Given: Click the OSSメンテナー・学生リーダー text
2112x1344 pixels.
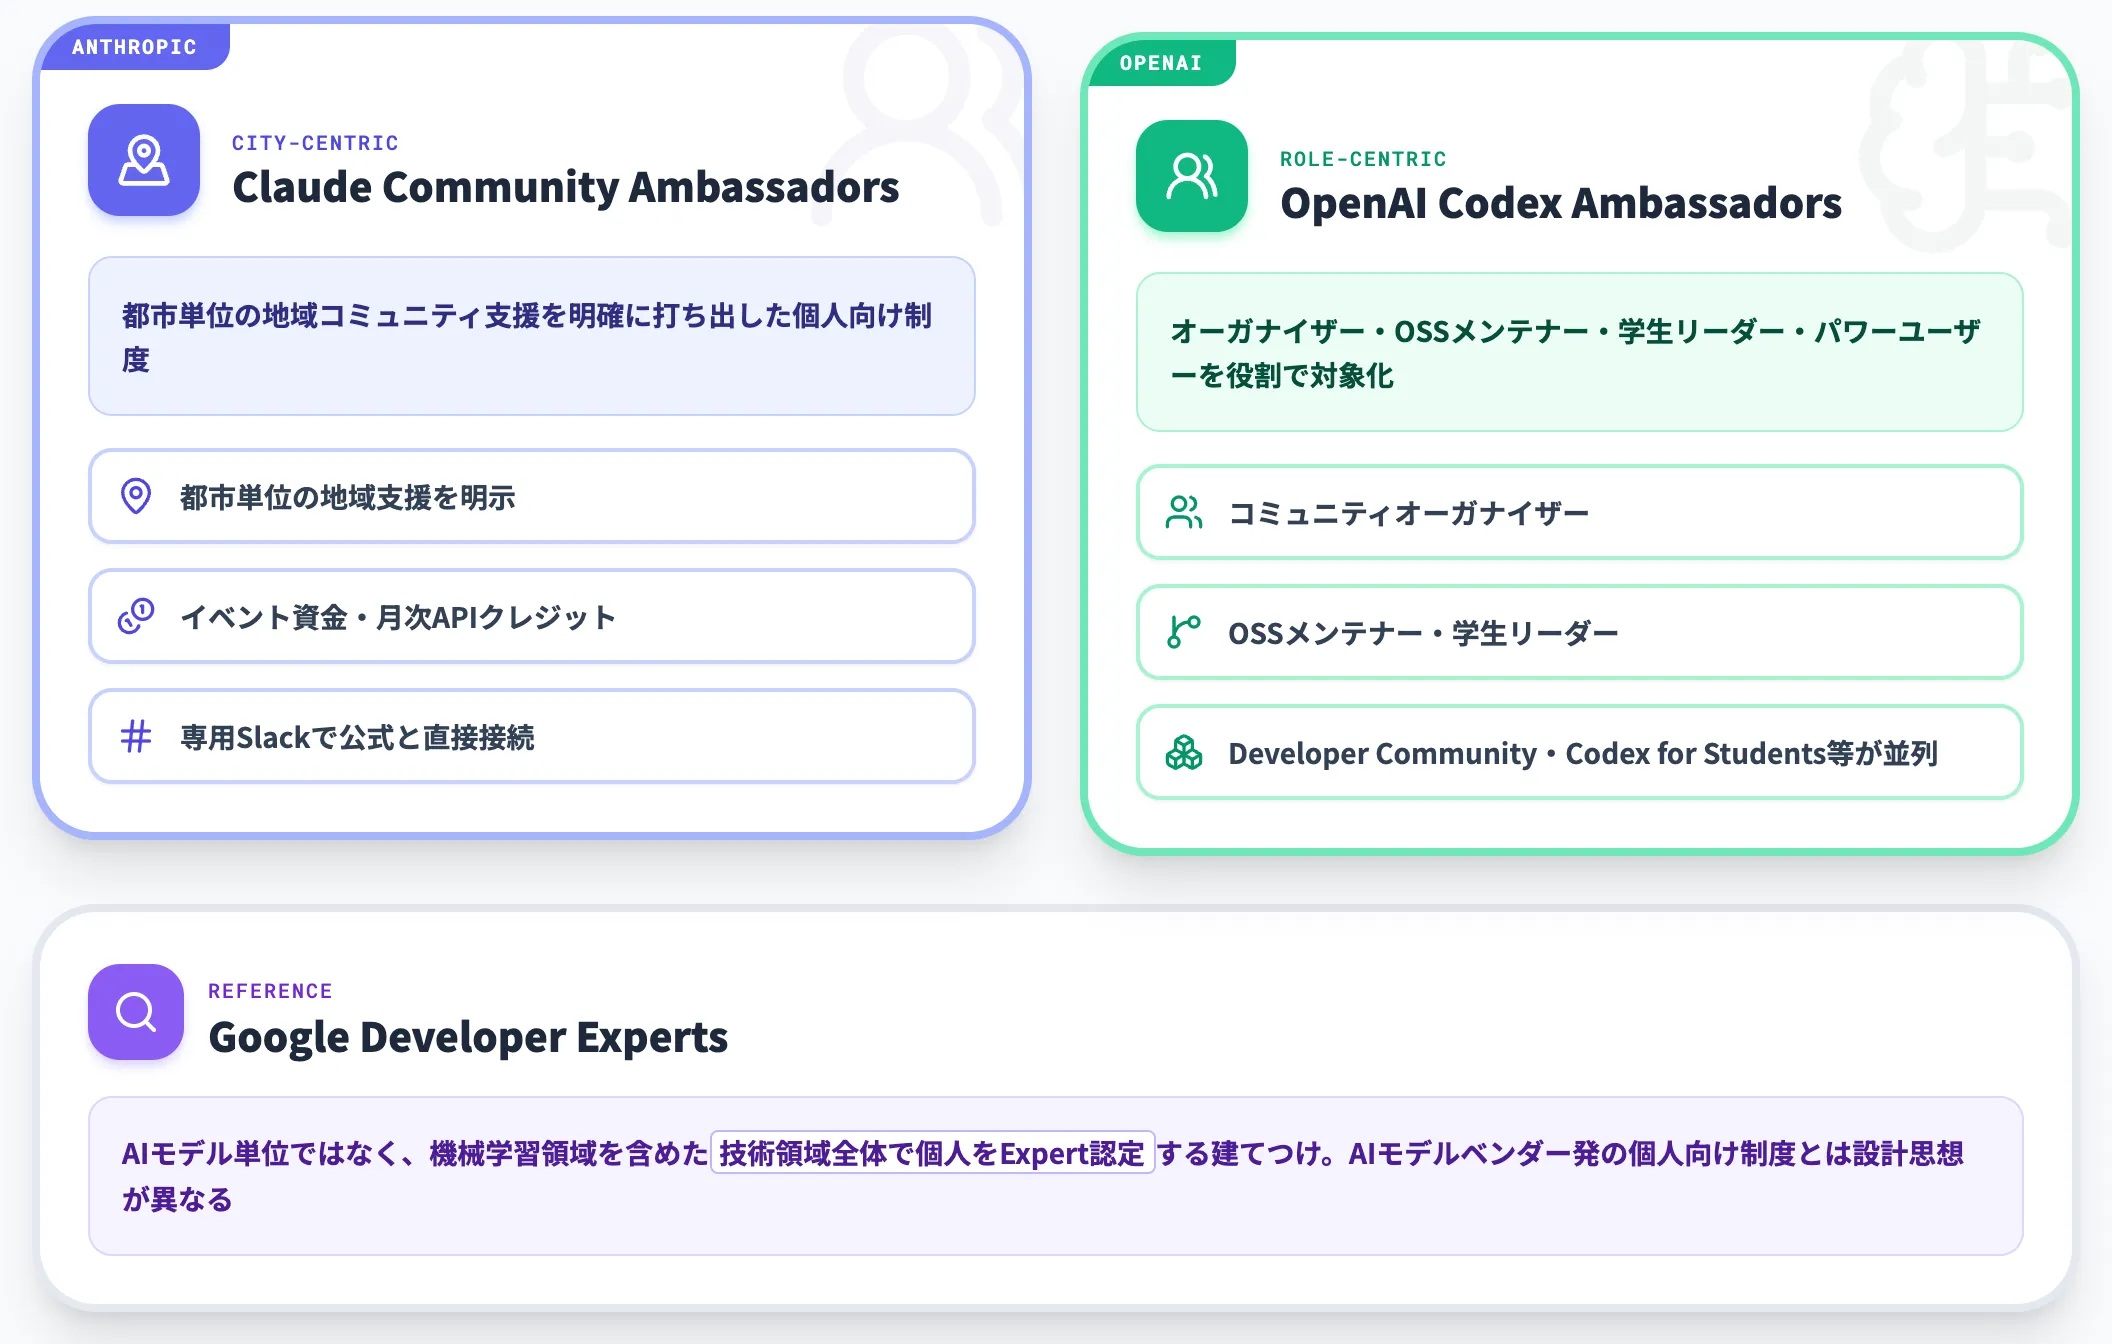Looking at the screenshot, I should (1423, 633).
